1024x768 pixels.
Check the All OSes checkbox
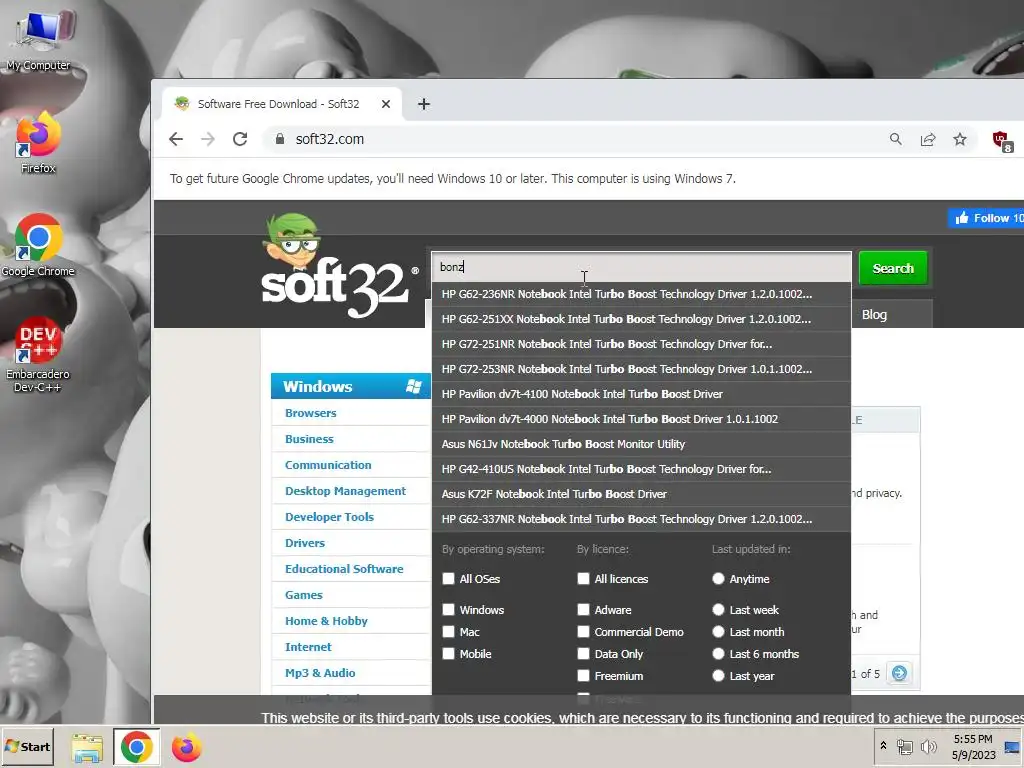(449, 579)
